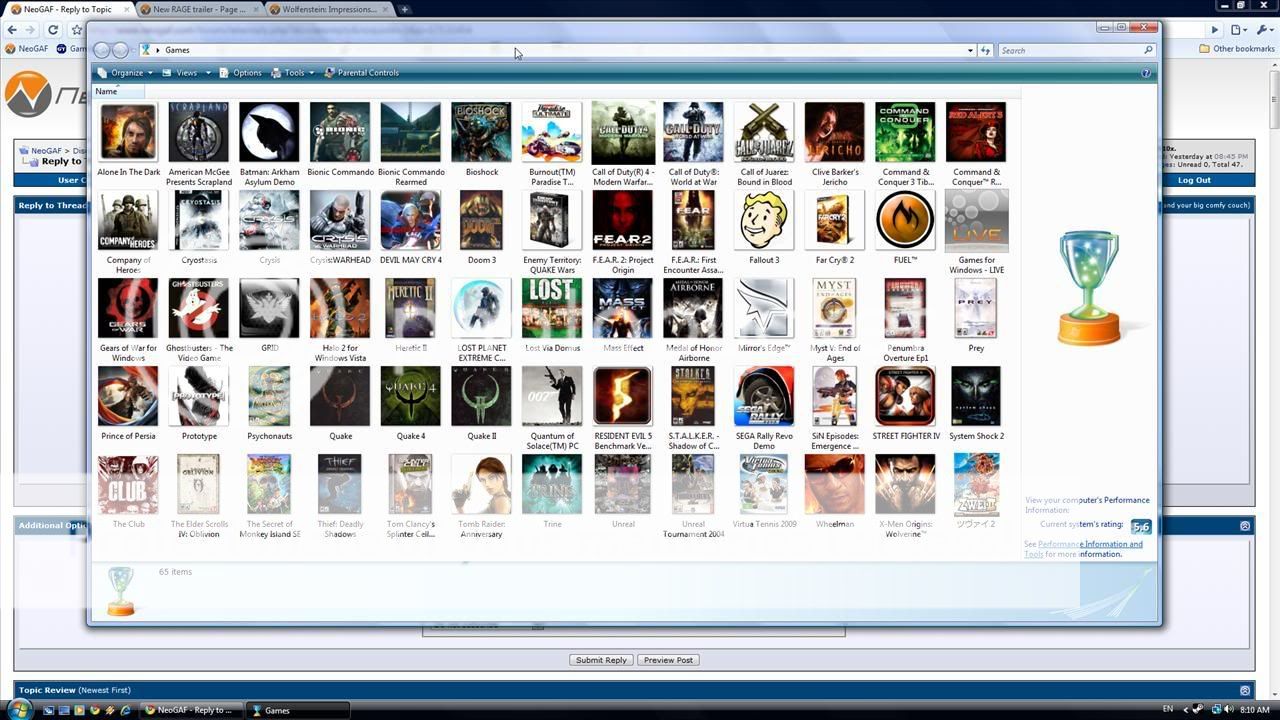This screenshot has width=1280, height=720.
Task: Open the Quake 4 game icon
Action: (x=410, y=397)
